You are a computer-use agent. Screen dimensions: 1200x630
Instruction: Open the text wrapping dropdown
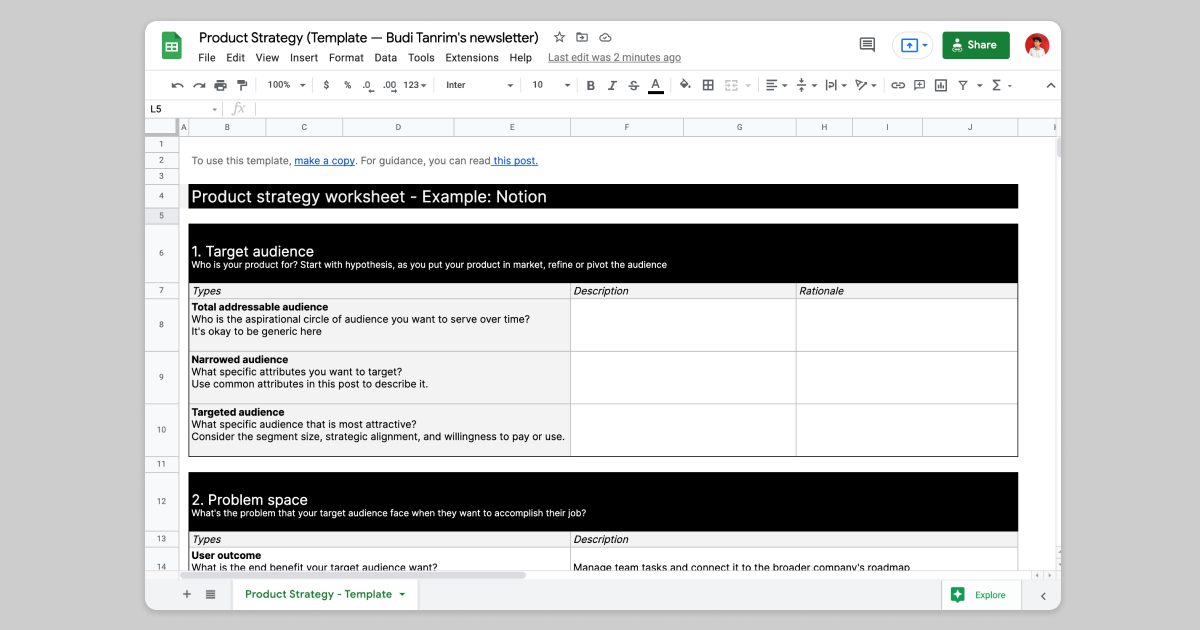tap(837, 86)
